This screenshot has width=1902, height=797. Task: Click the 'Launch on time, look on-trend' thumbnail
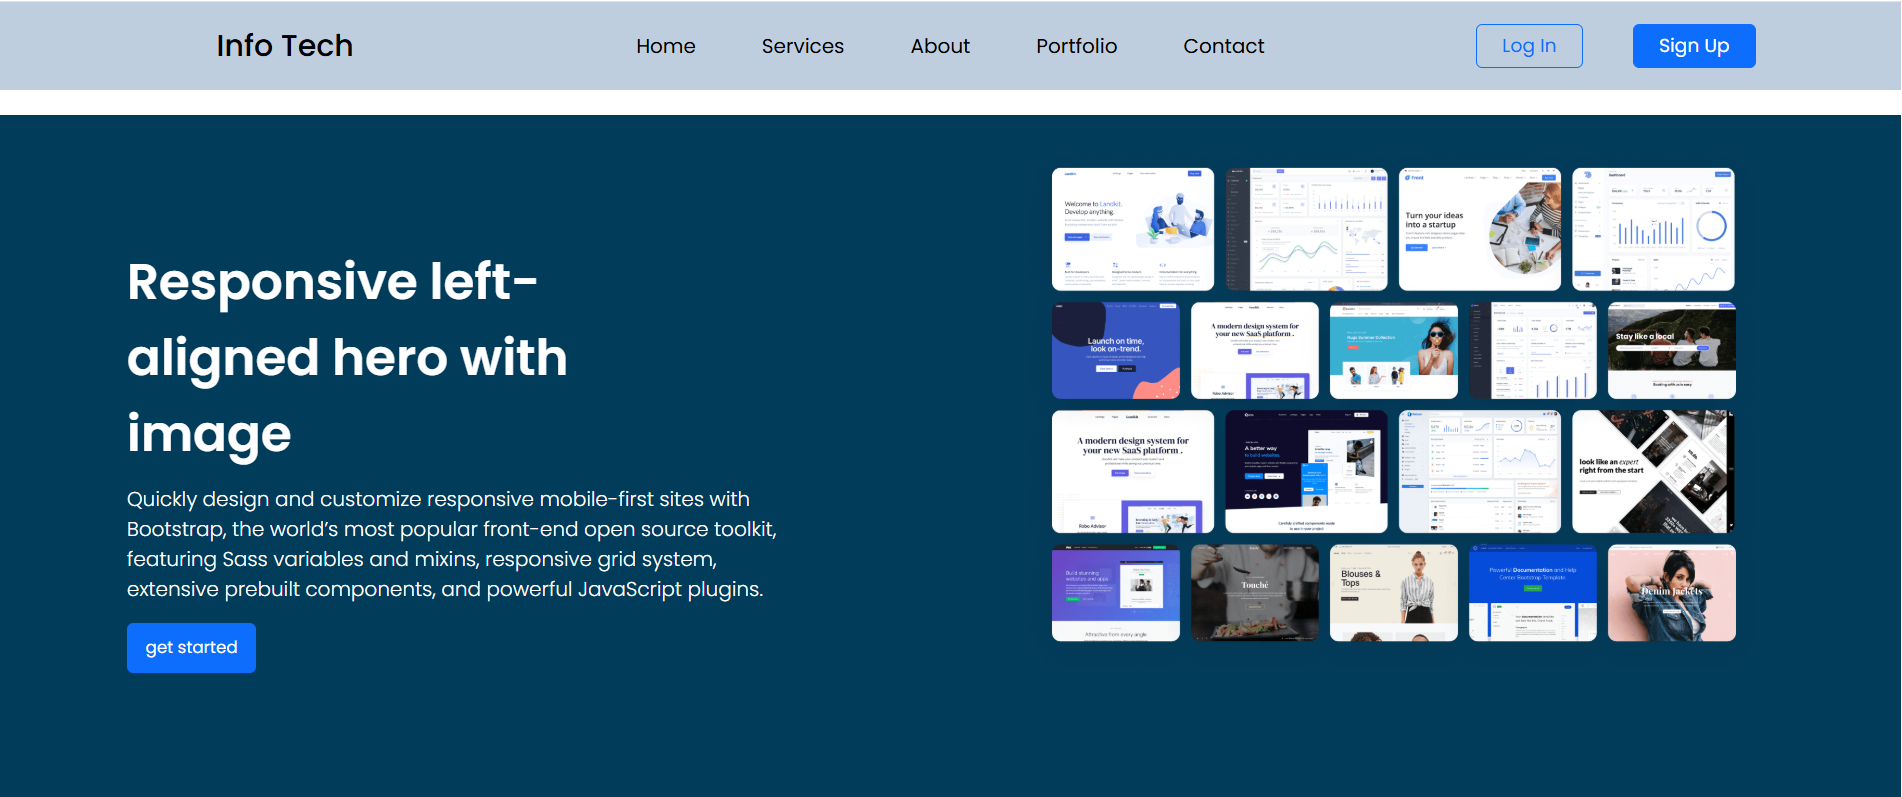(x=1115, y=351)
